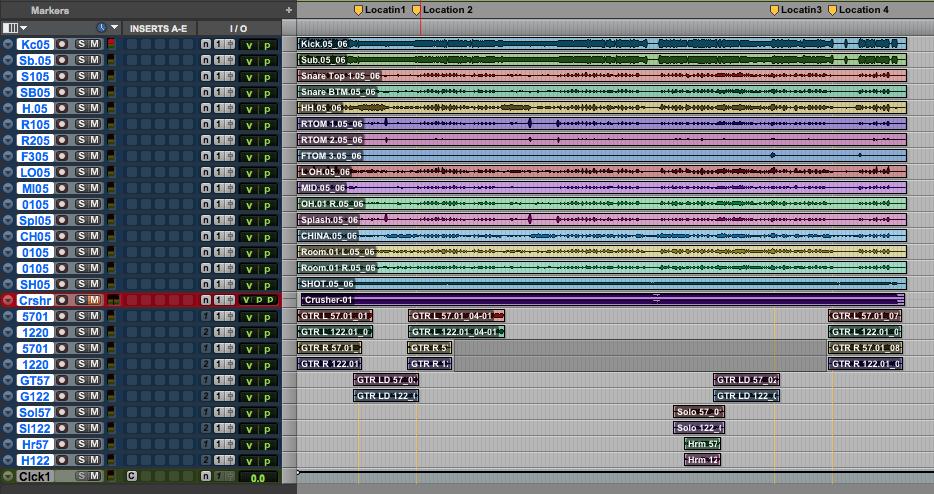Record-enable the GT57 track
Image resolution: width=934 pixels, height=494 pixels.
pos(62,380)
